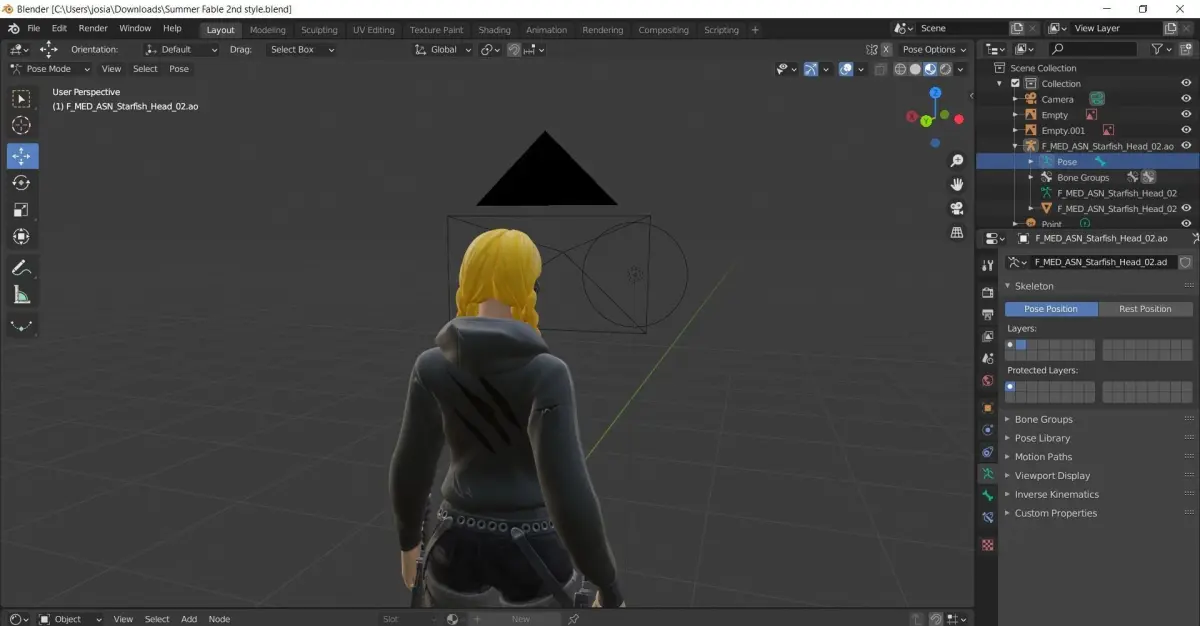Open the Pose menu in viewport header
This screenshot has width=1200, height=626.
(179, 69)
